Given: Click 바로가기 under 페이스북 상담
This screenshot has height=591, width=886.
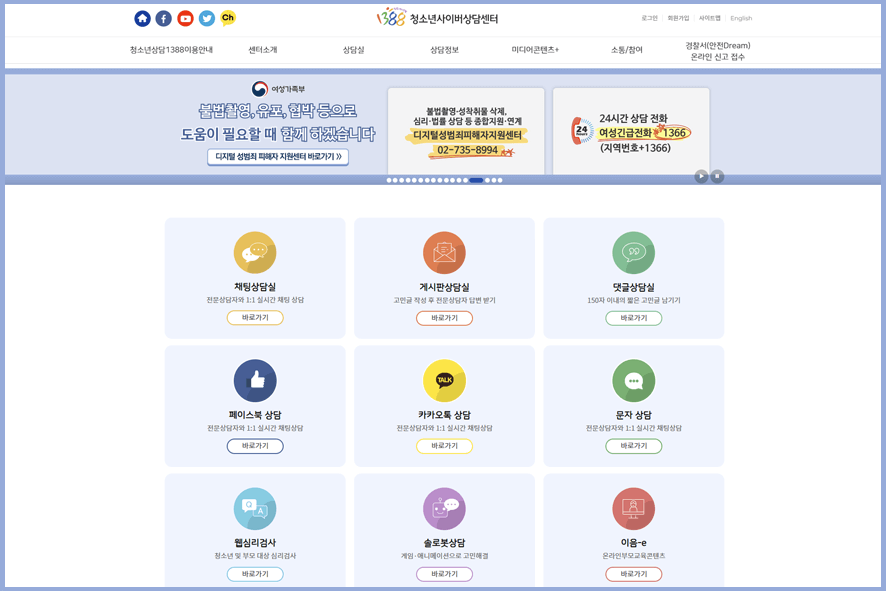Looking at the screenshot, I should tap(255, 446).
